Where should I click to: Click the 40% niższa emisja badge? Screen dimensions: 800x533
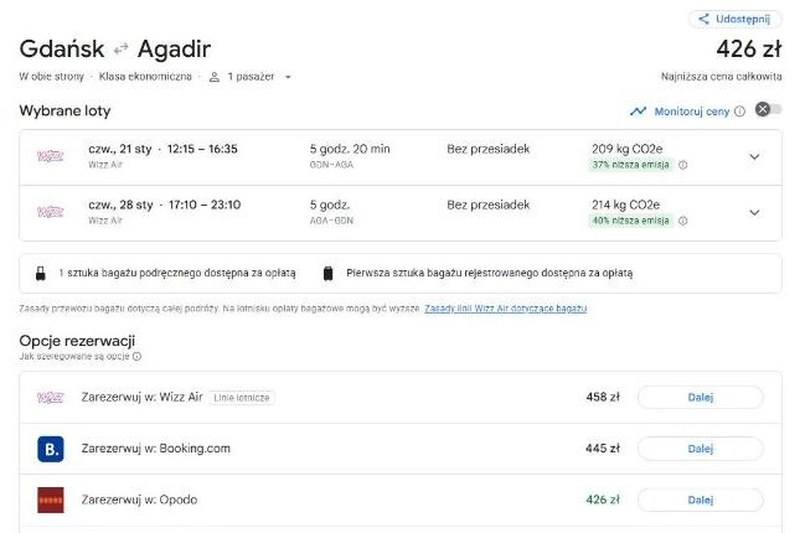(630, 220)
